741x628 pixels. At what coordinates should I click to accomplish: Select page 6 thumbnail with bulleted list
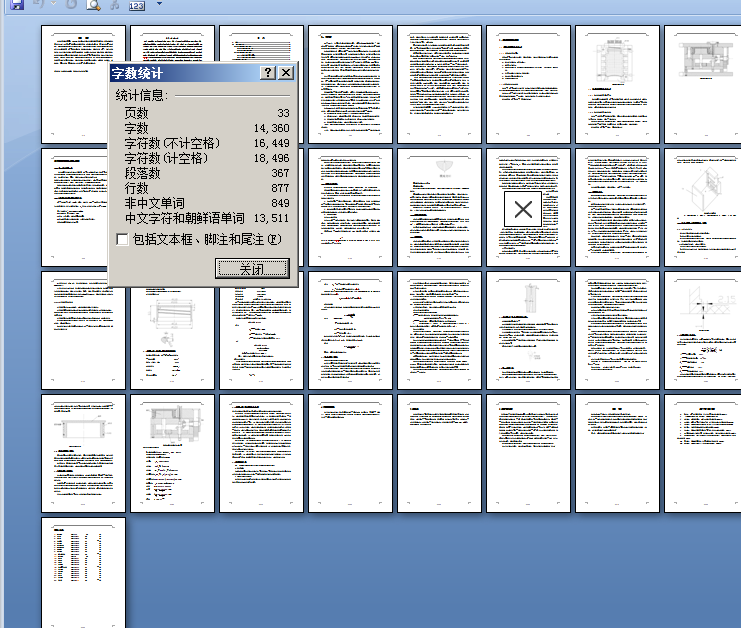[x=528, y=85]
